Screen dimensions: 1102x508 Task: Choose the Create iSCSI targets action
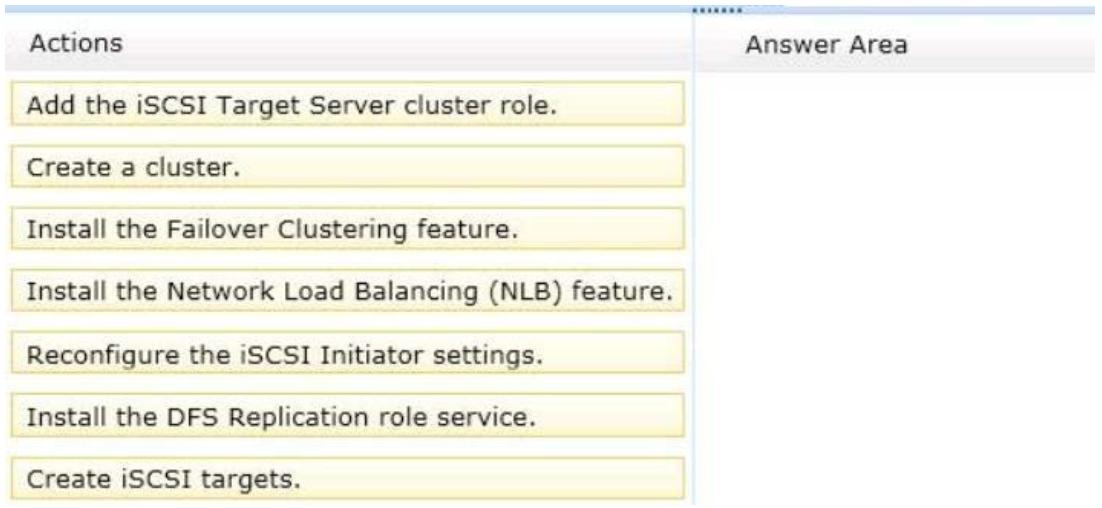coord(347,478)
